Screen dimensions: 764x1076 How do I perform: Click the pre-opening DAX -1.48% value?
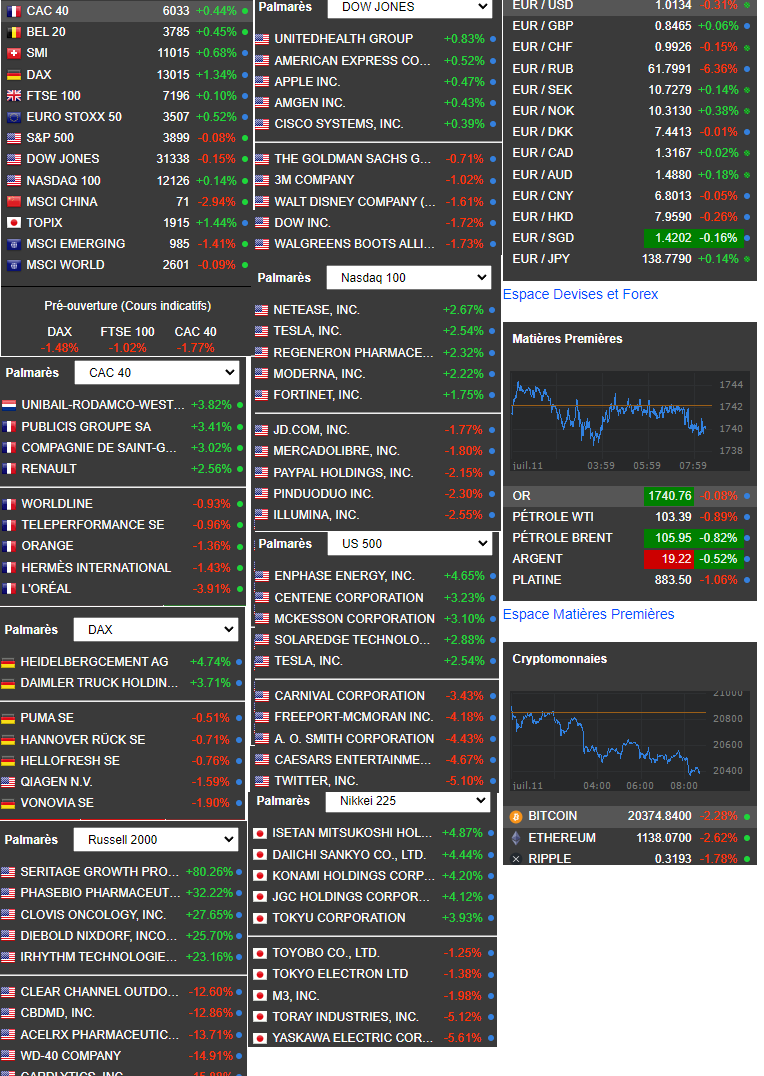coord(60,348)
